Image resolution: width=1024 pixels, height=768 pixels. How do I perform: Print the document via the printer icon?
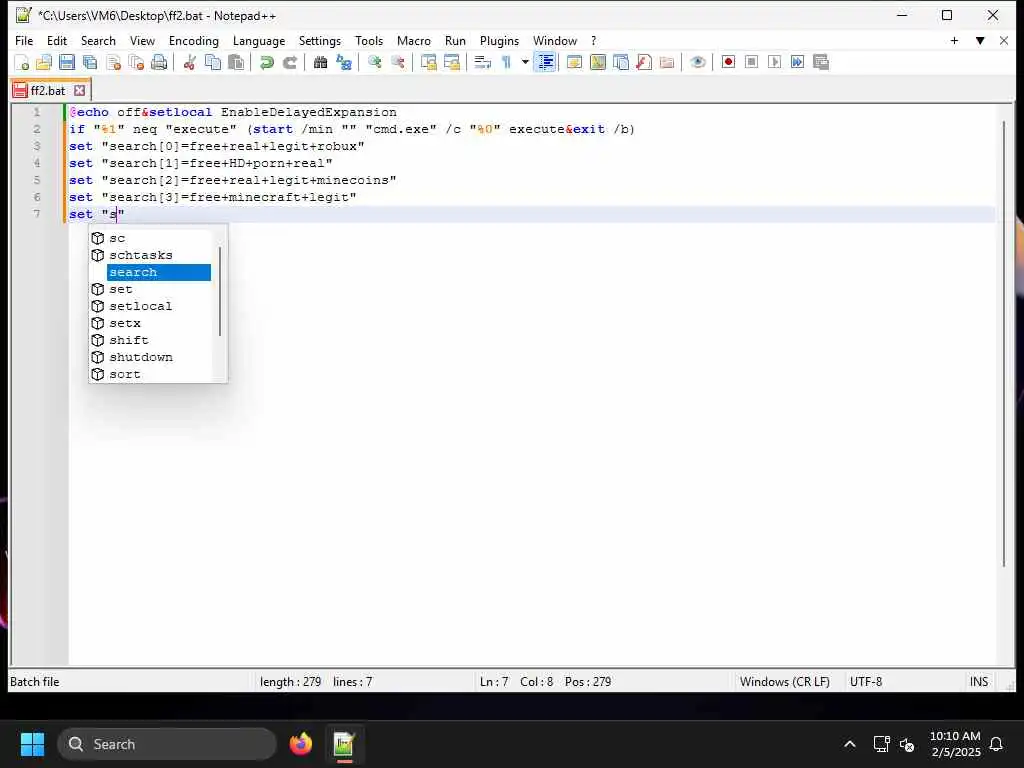click(x=159, y=63)
